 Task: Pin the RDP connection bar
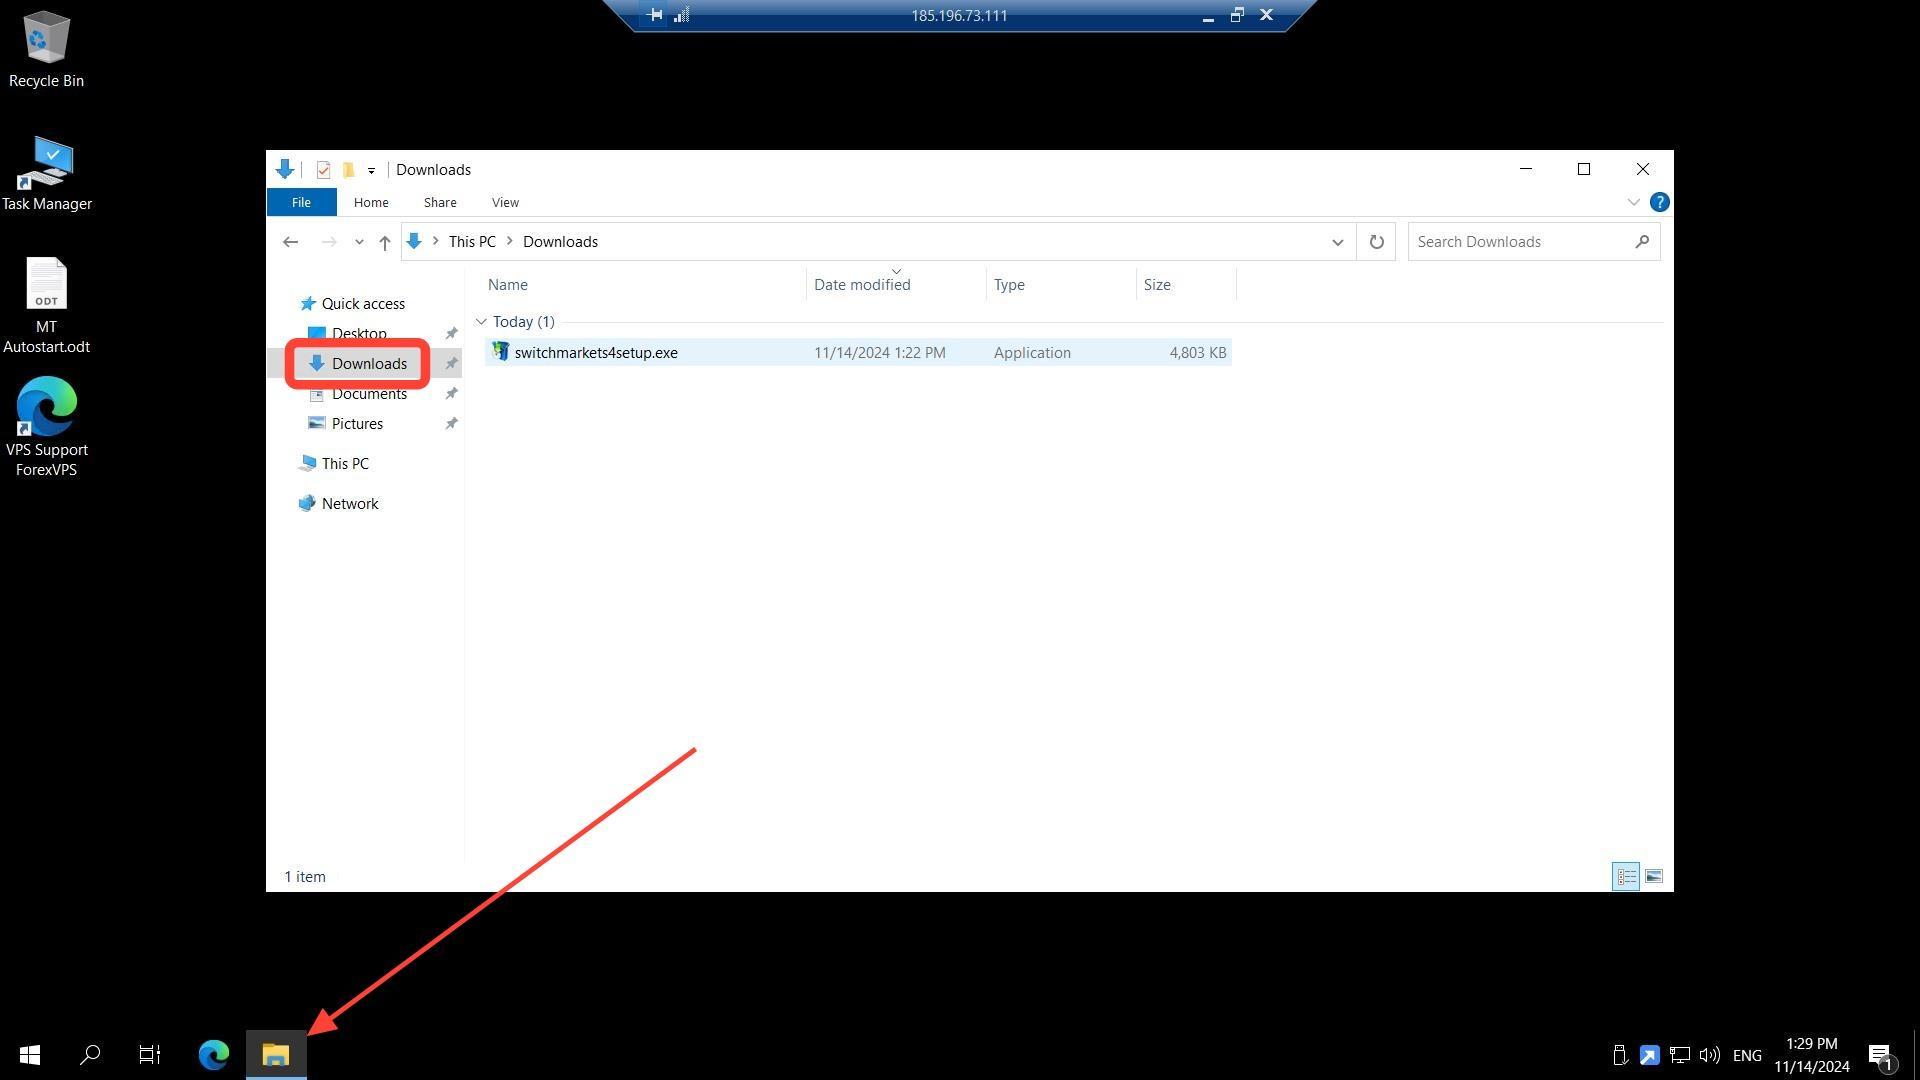tap(654, 15)
